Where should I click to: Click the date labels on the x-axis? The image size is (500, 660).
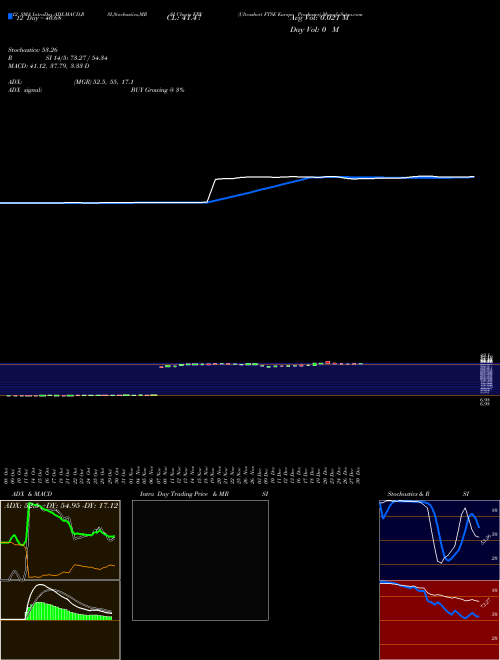click(183, 475)
